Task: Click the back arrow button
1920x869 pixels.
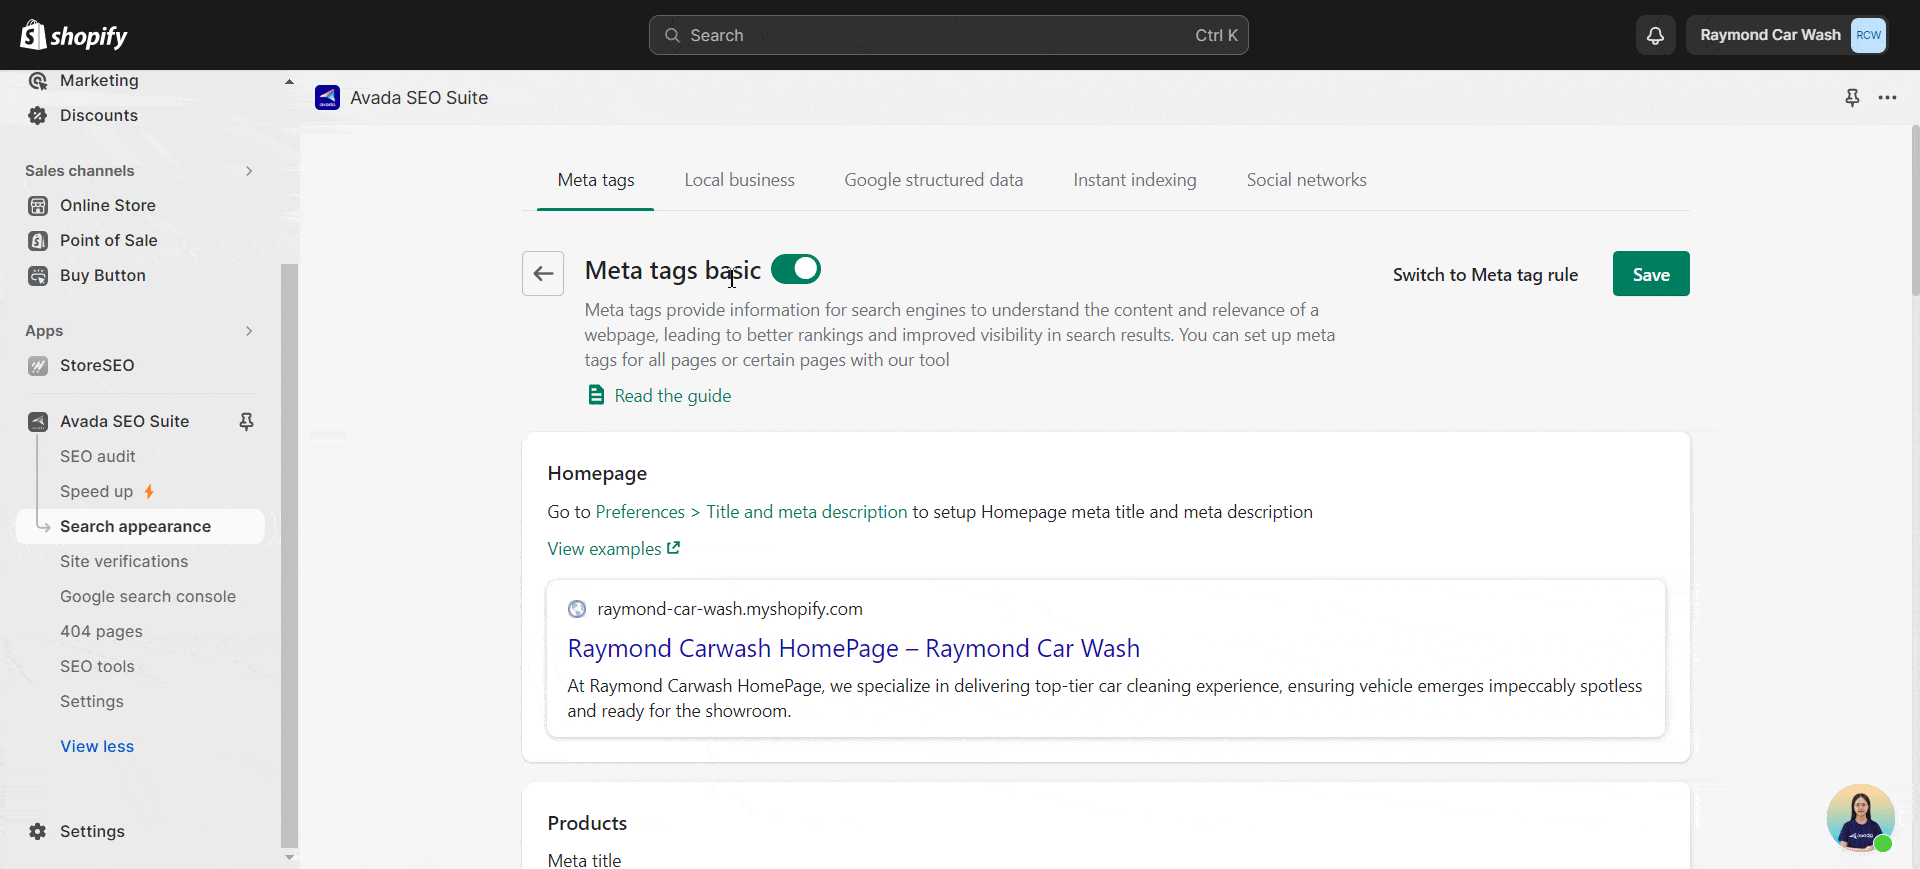Action: click(543, 273)
